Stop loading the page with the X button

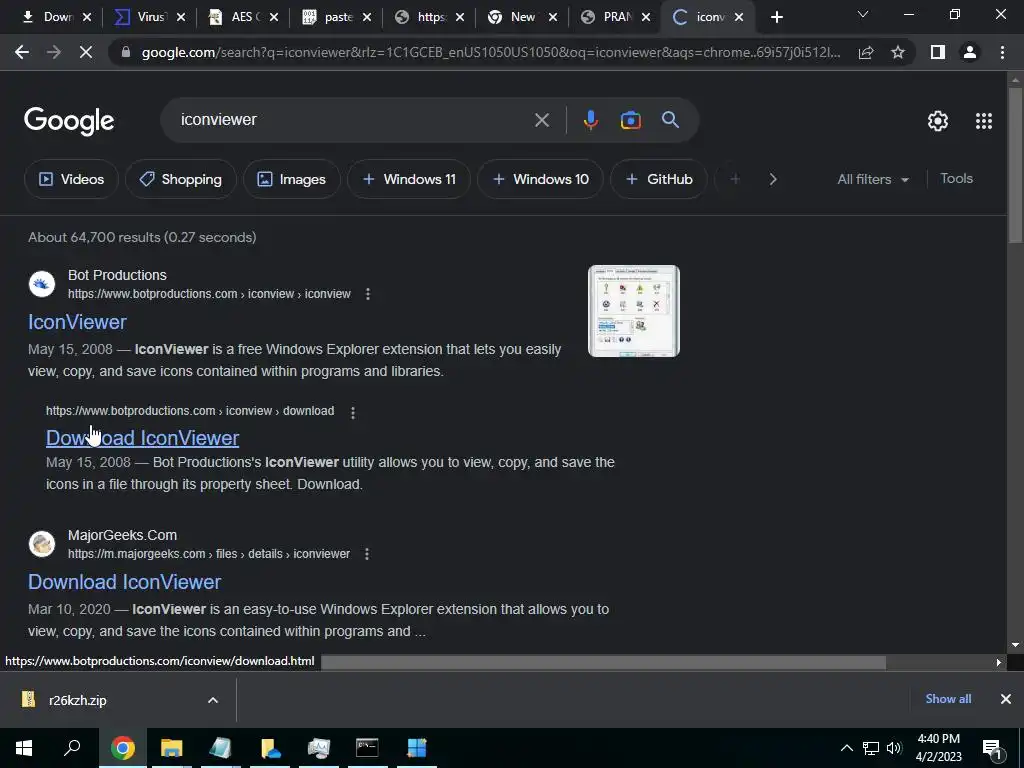tap(86, 52)
